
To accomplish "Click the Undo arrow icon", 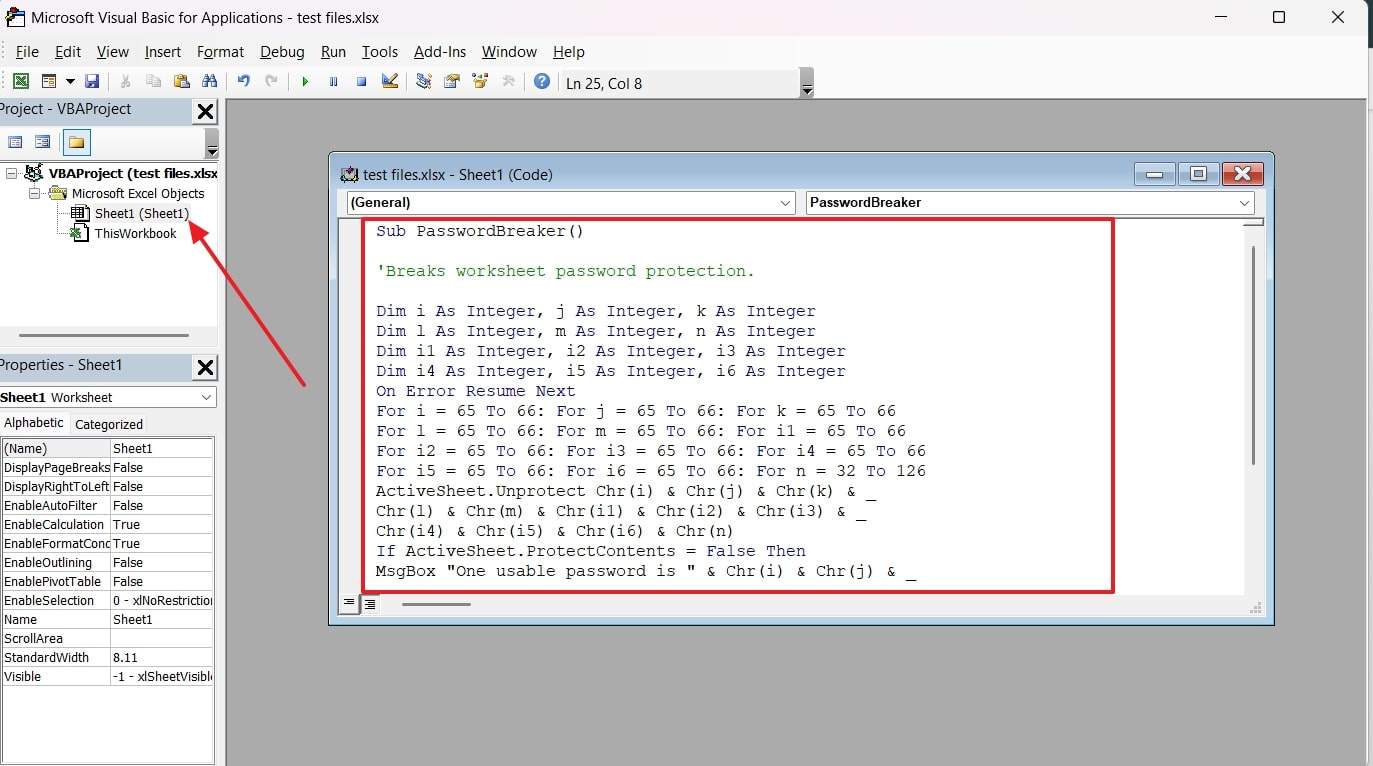I will coord(243,82).
